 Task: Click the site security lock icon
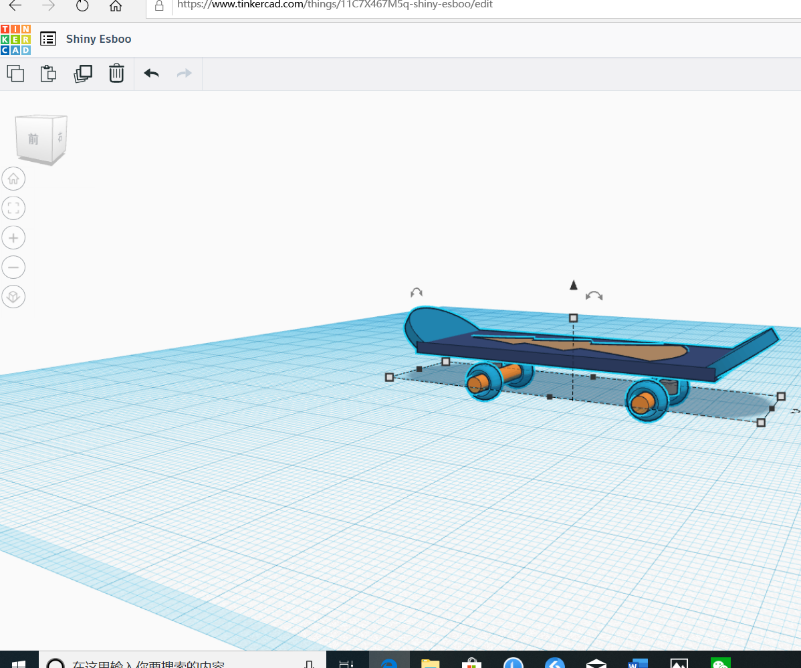pyautogui.click(x=159, y=6)
